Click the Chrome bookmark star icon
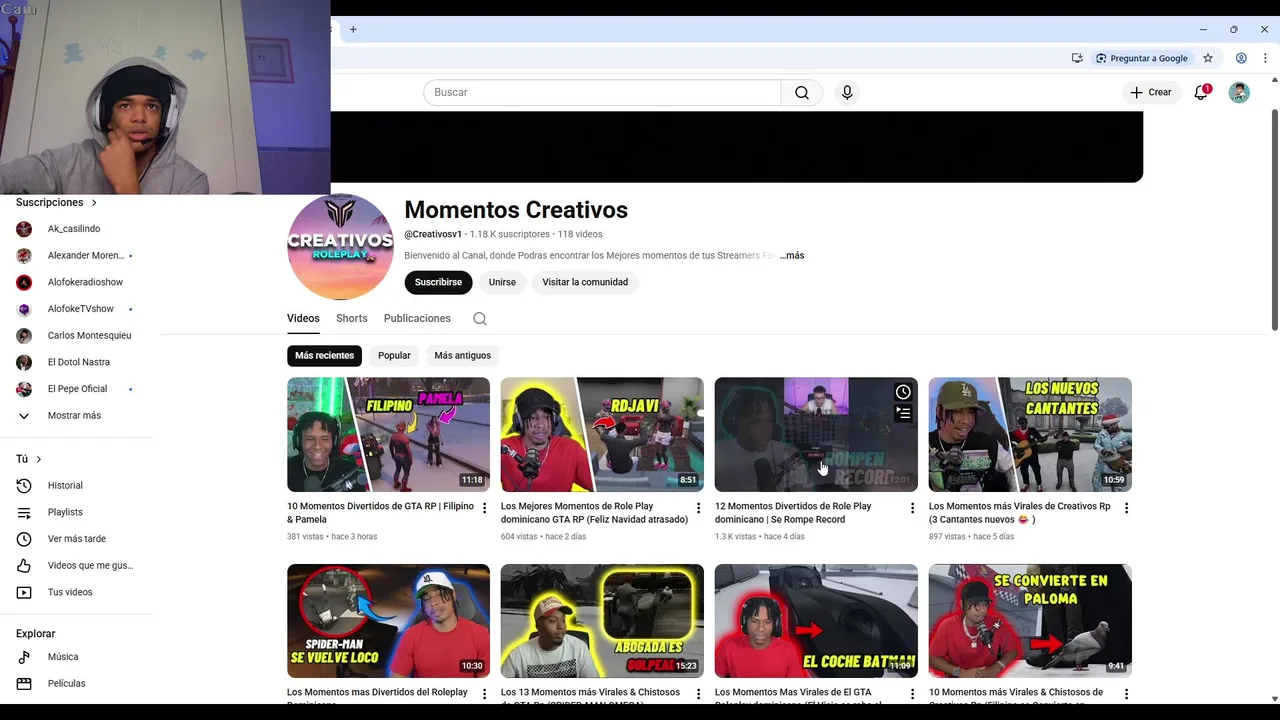 [x=1208, y=58]
